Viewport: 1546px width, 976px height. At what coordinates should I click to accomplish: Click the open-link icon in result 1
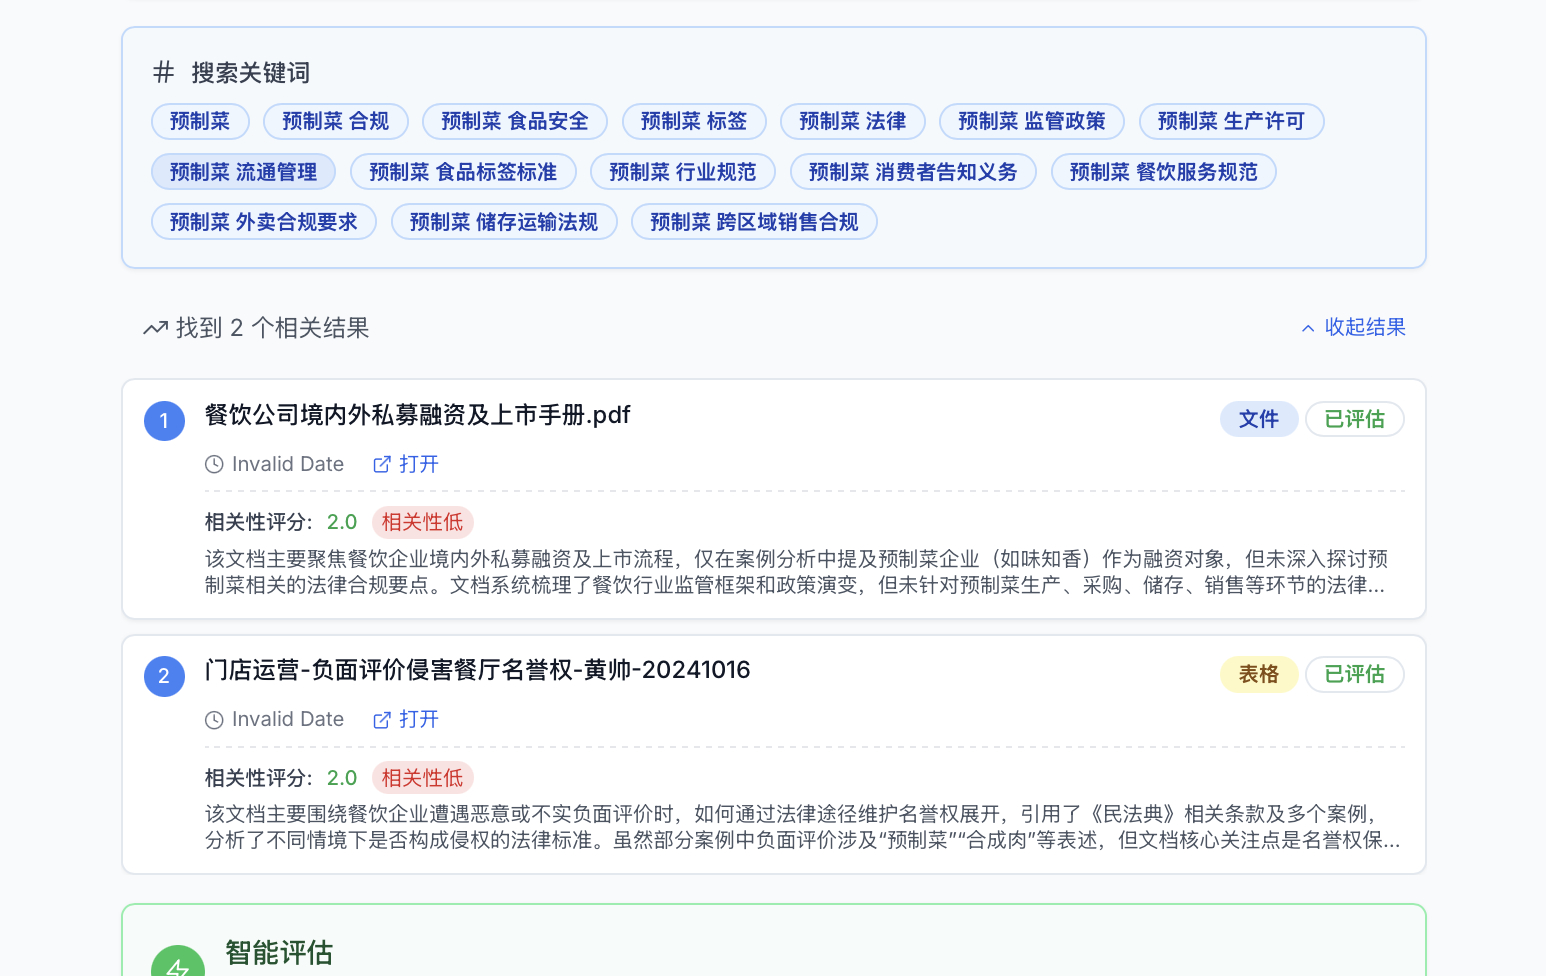(x=382, y=464)
